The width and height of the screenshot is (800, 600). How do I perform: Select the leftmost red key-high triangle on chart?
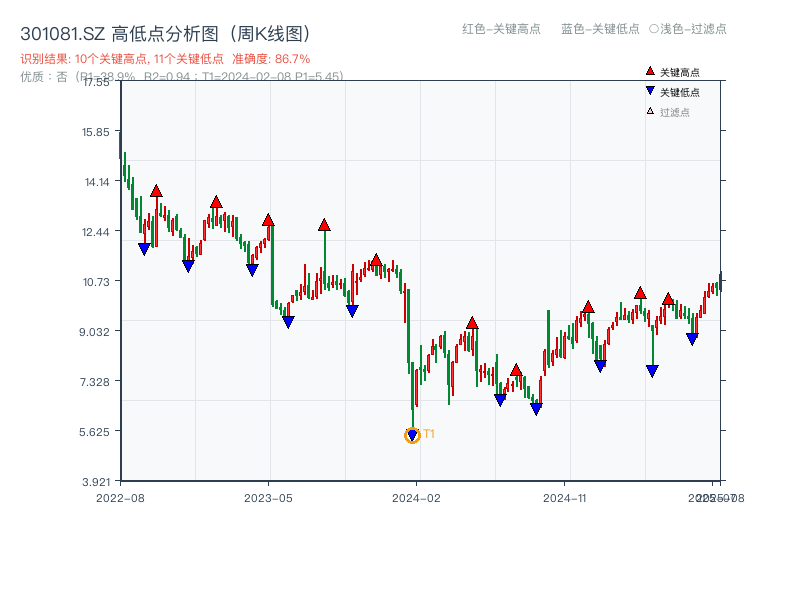156,191
